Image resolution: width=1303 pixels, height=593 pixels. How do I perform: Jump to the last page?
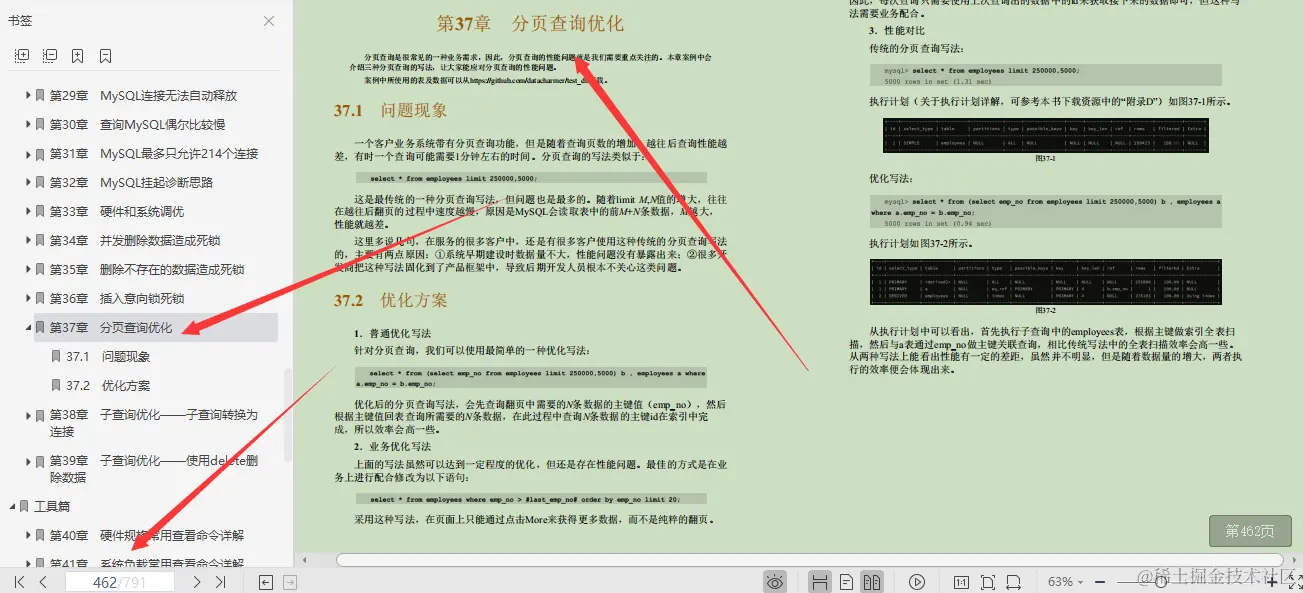pos(221,581)
